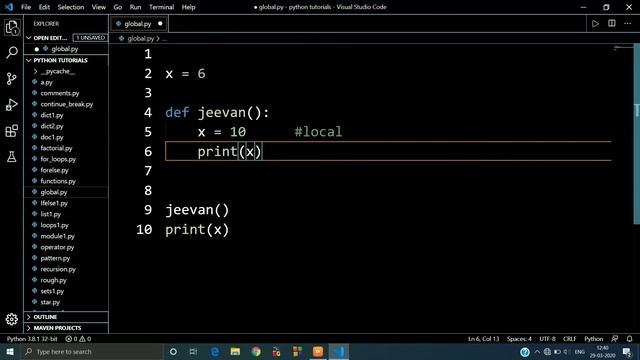640x360 pixels.
Task: Change CRLF line ending setting
Action: (569, 339)
